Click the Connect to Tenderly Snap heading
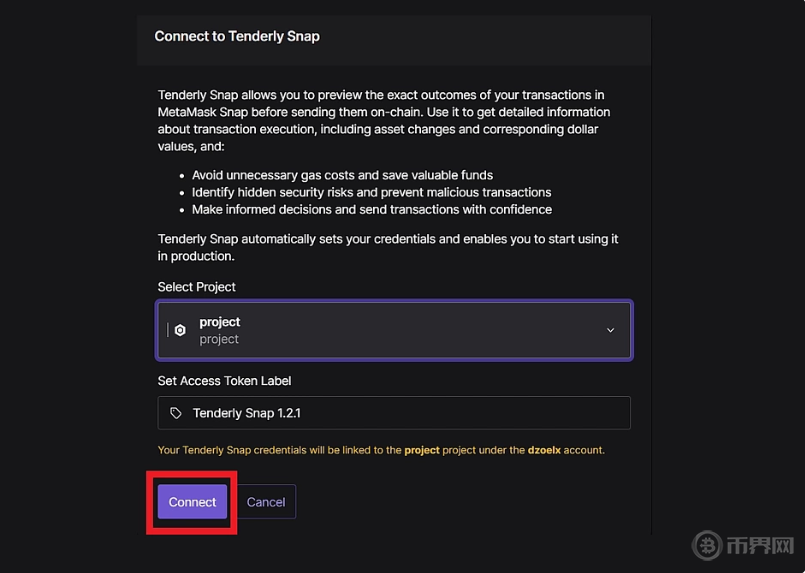The height and width of the screenshot is (573, 805). coord(237,36)
